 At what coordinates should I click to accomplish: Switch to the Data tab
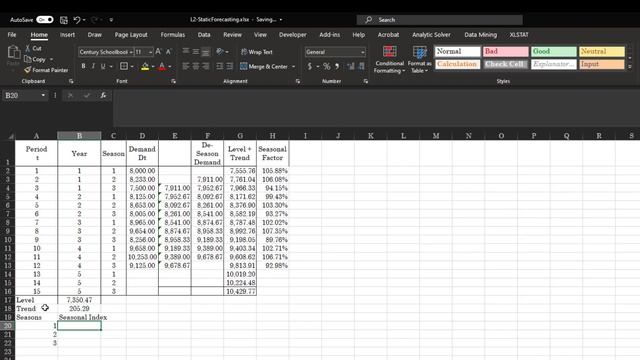pyautogui.click(x=204, y=35)
